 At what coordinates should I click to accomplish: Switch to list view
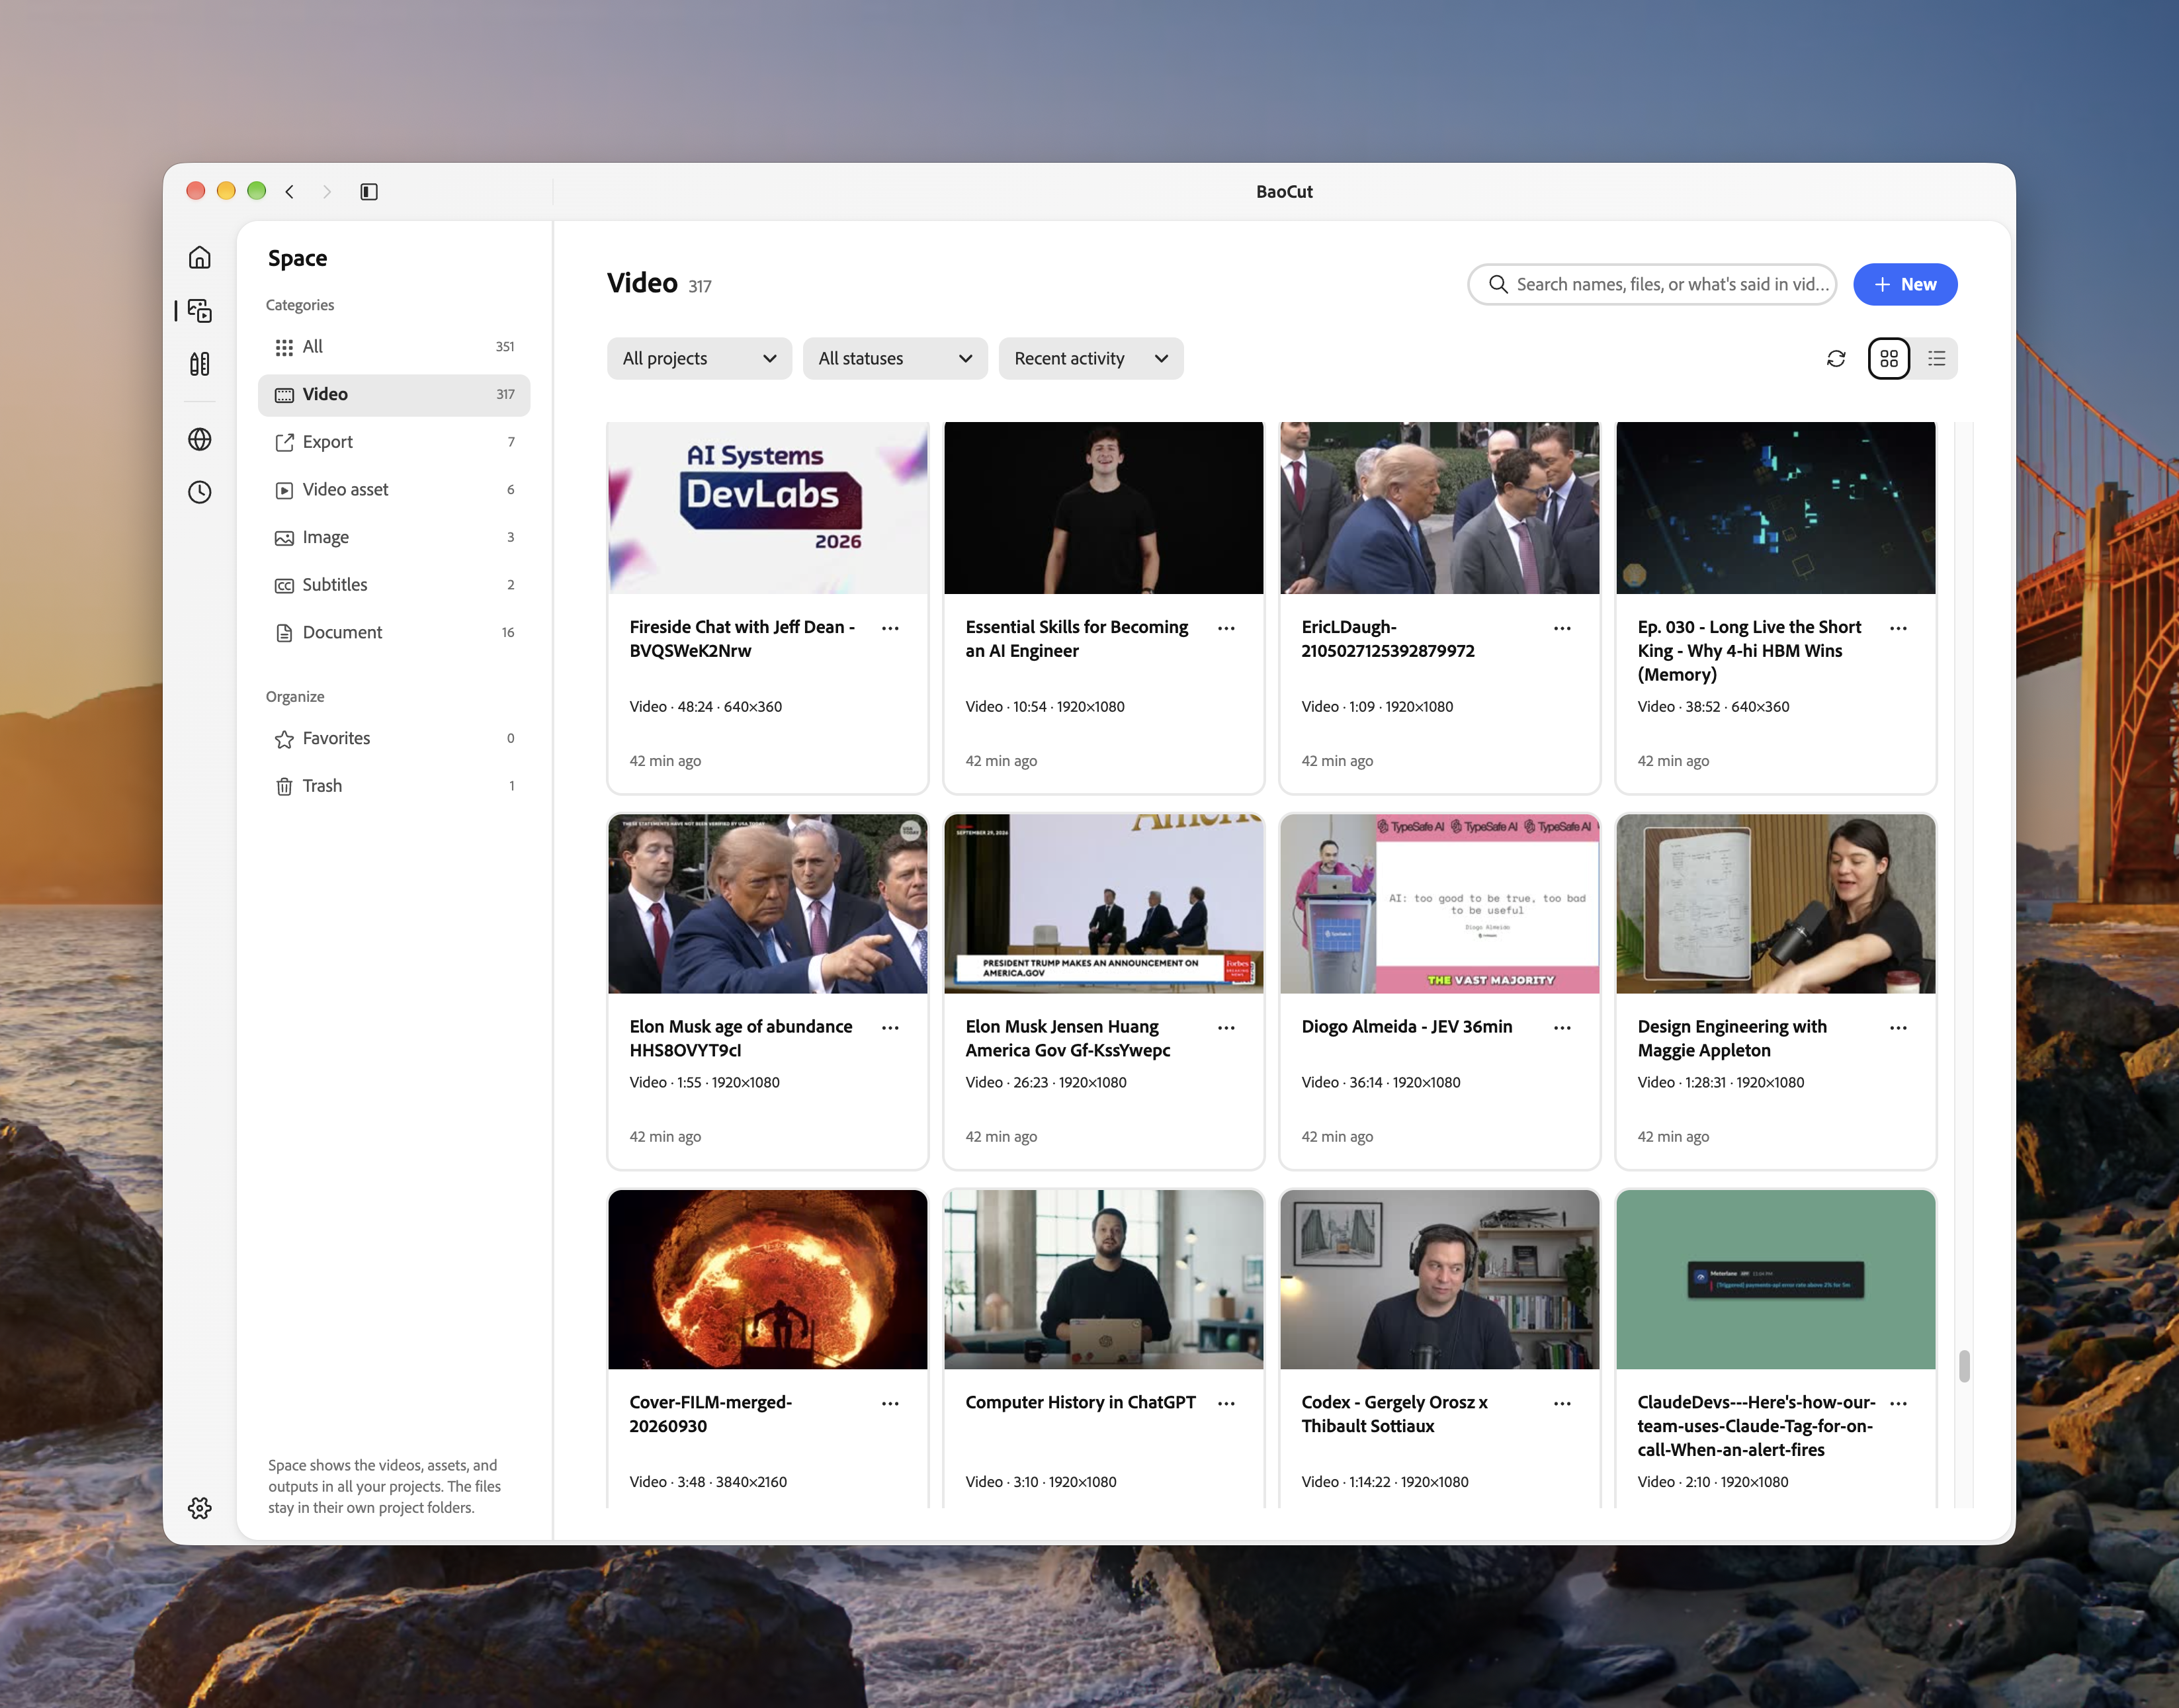click(1937, 358)
